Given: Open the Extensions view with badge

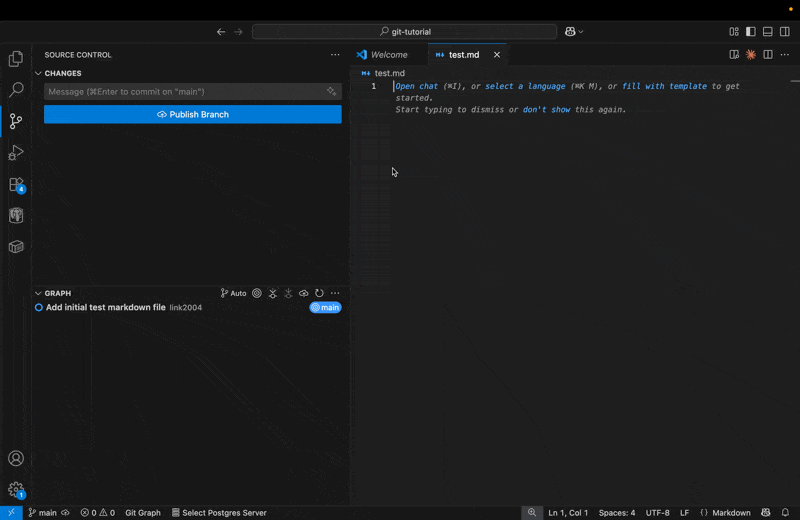Looking at the screenshot, I should (16, 184).
